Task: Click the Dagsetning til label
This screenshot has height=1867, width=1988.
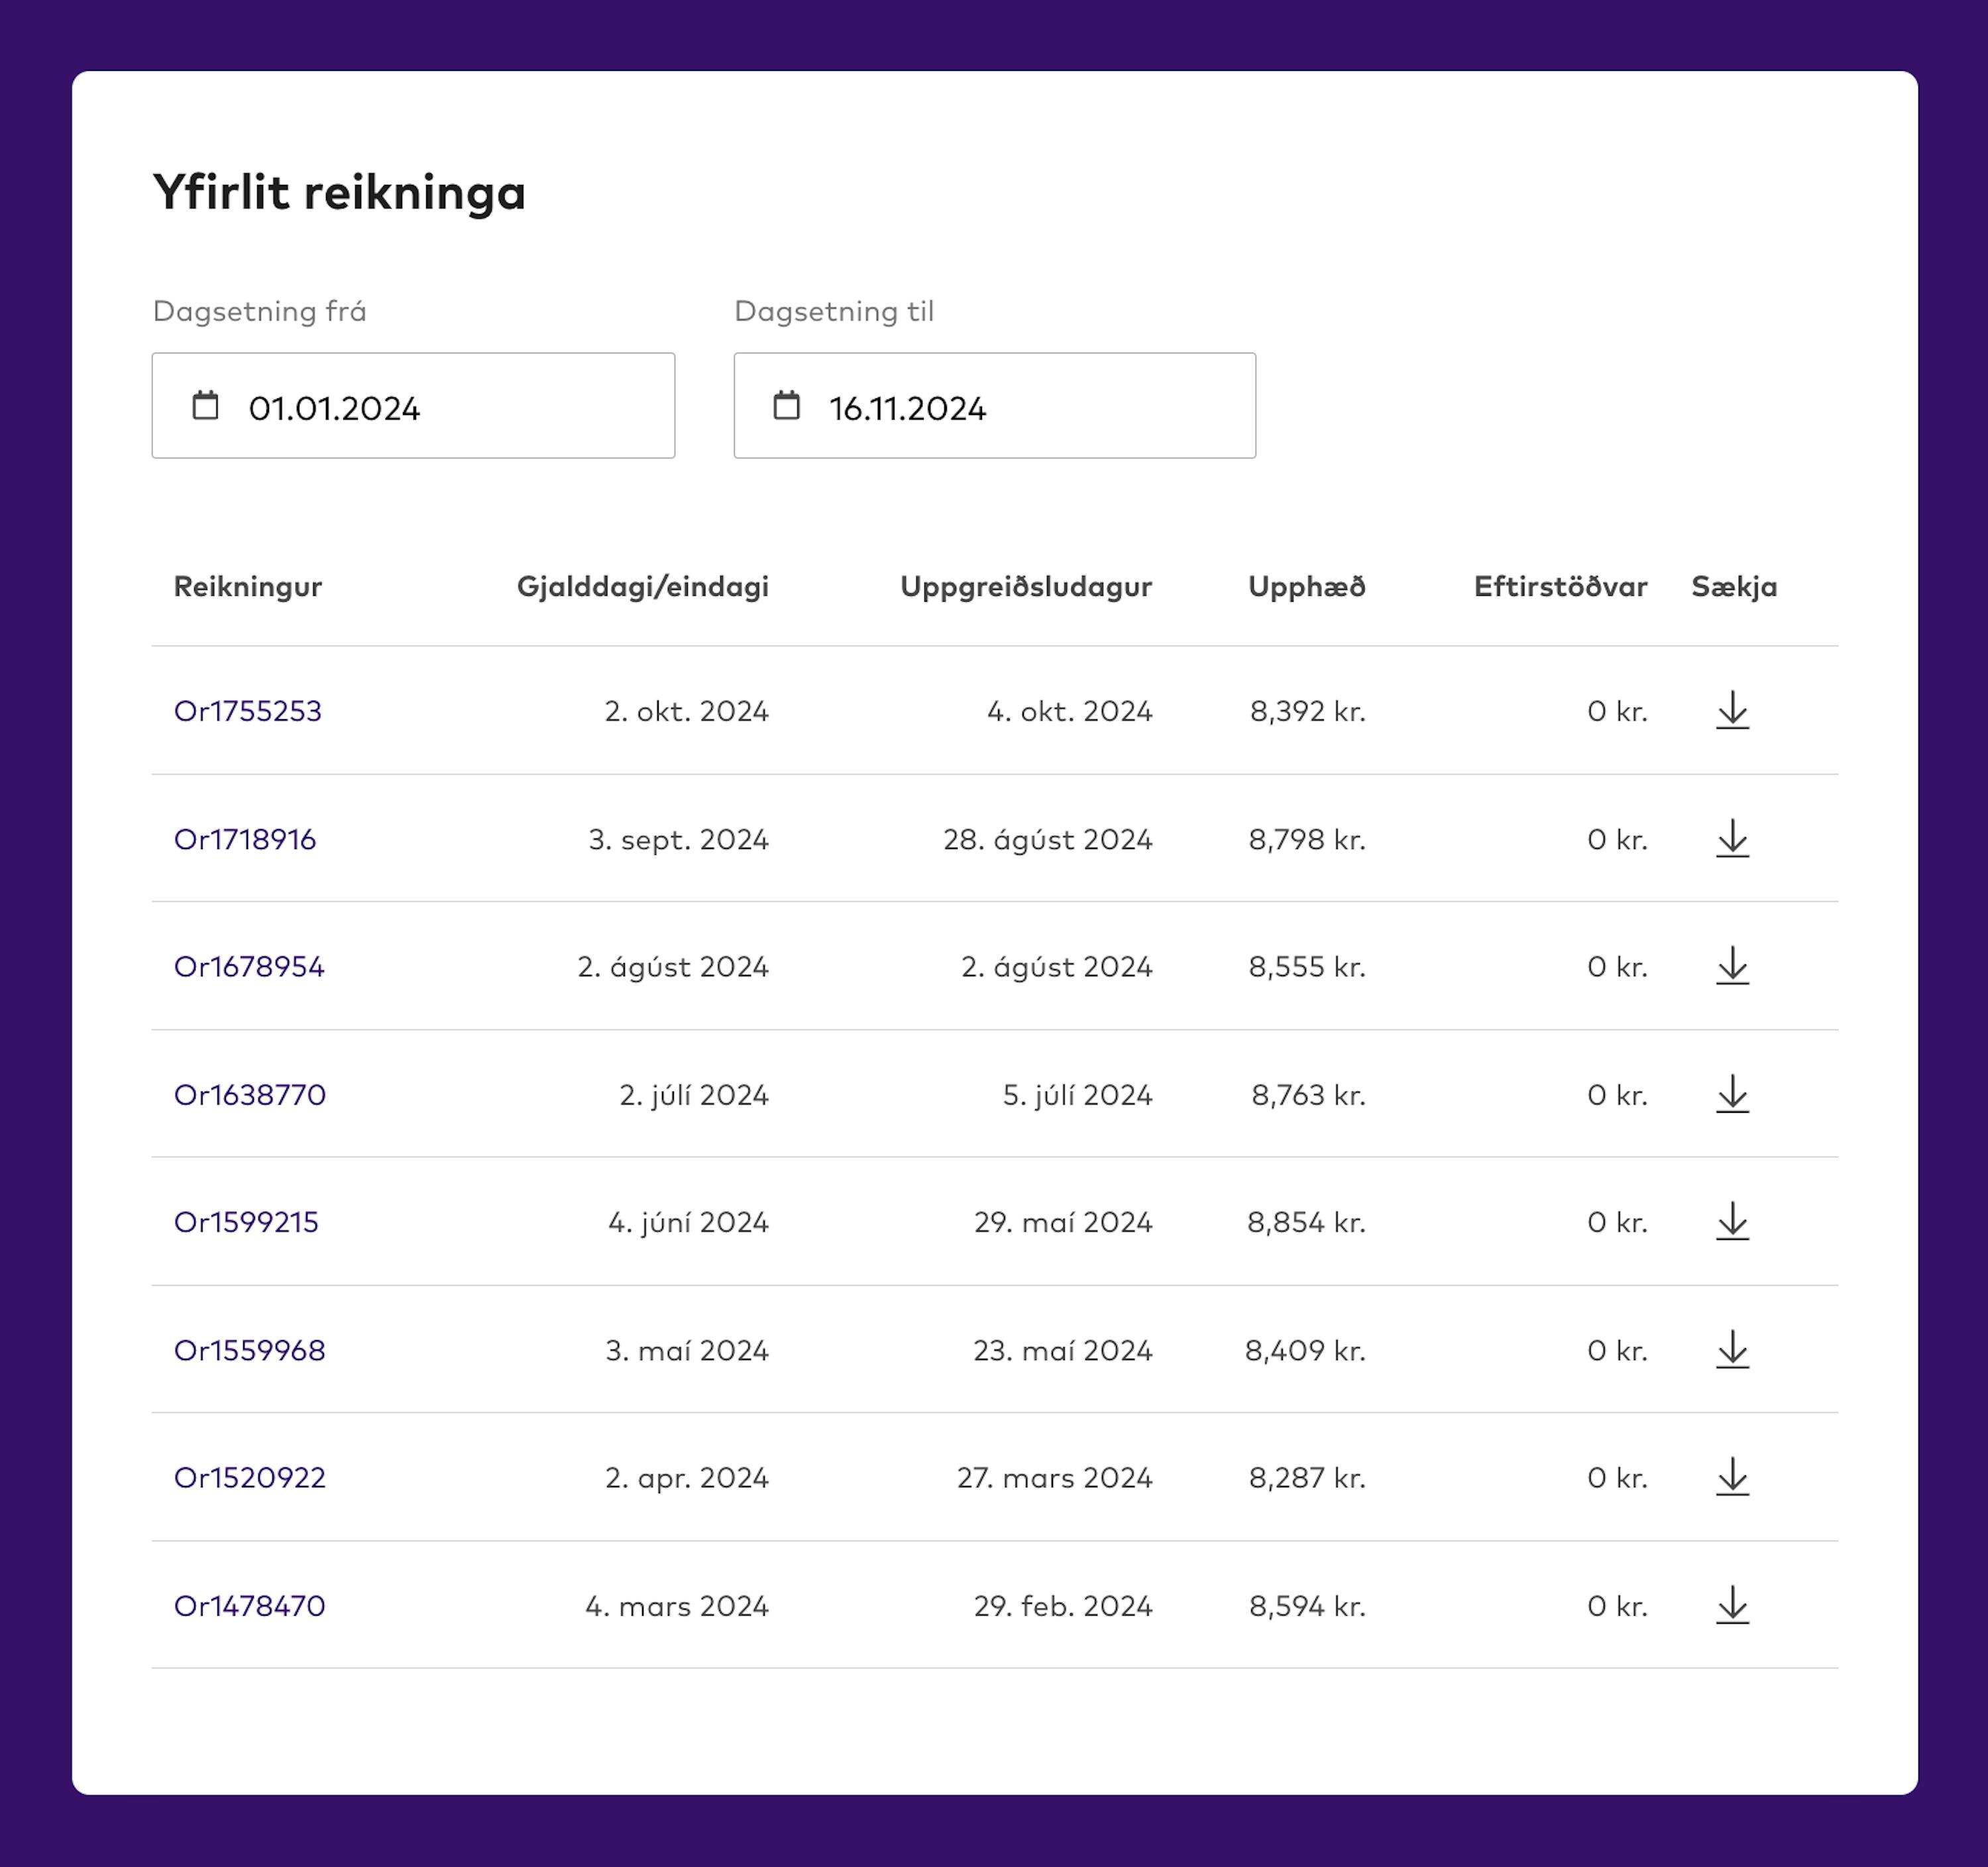Action: point(834,311)
